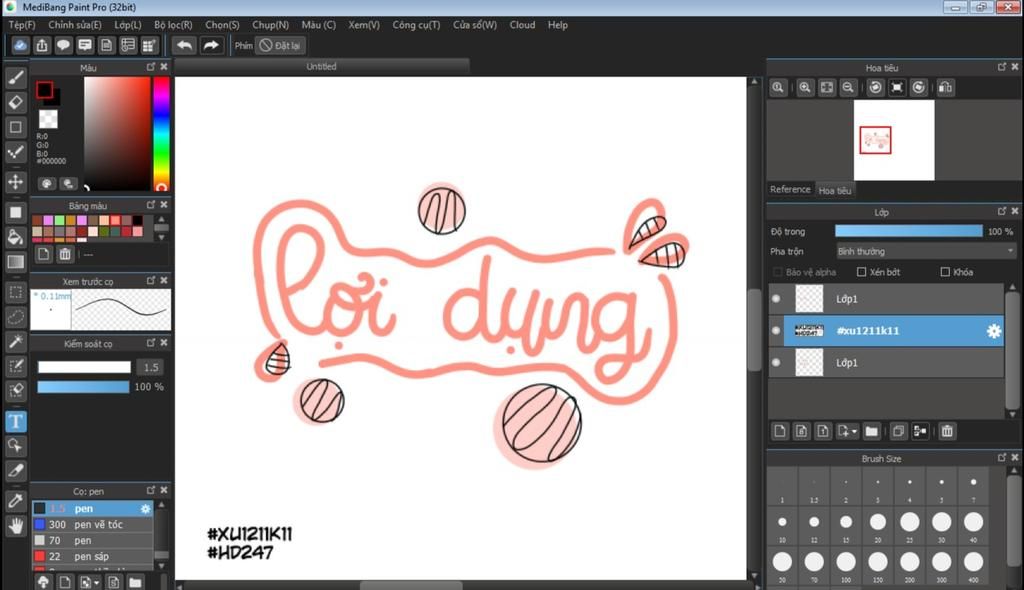Zoom in using the navigator plus magnifier
This screenshot has width=1024, height=590.
point(805,88)
